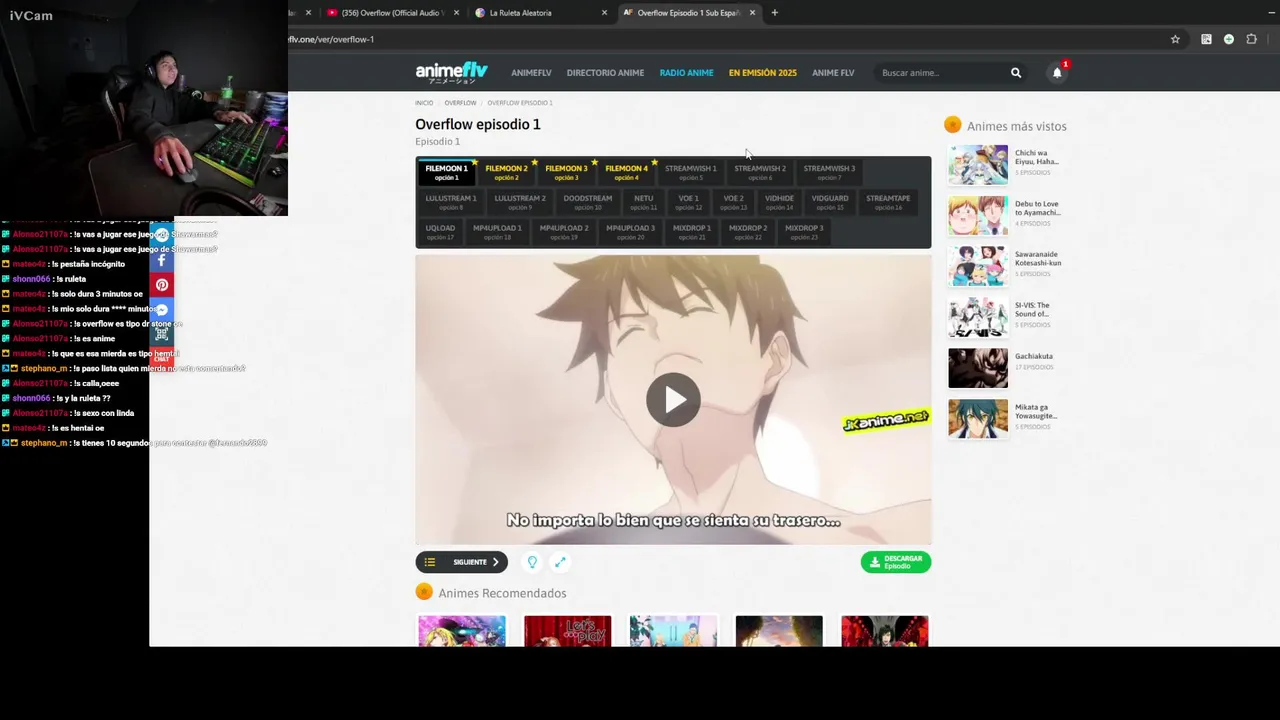This screenshot has height=720, width=1280.
Task: Click the search magnifier icon
Action: tap(1016, 73)
